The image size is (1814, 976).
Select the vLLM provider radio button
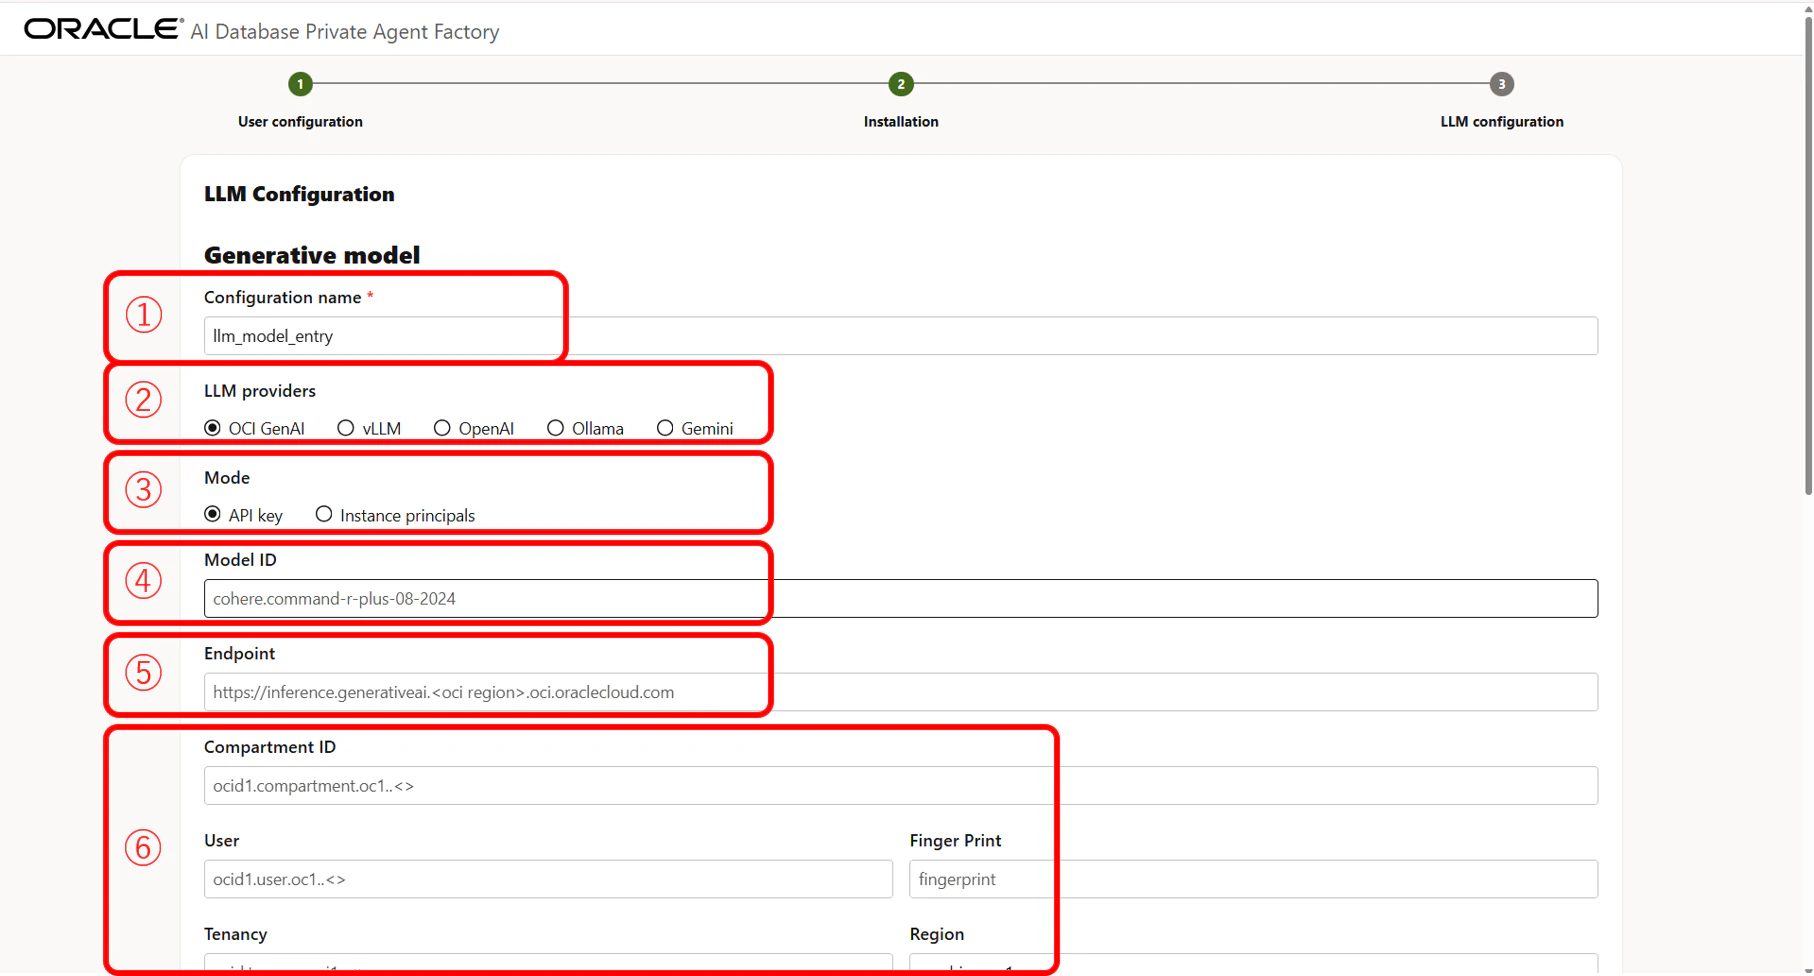tap(346, 428)
